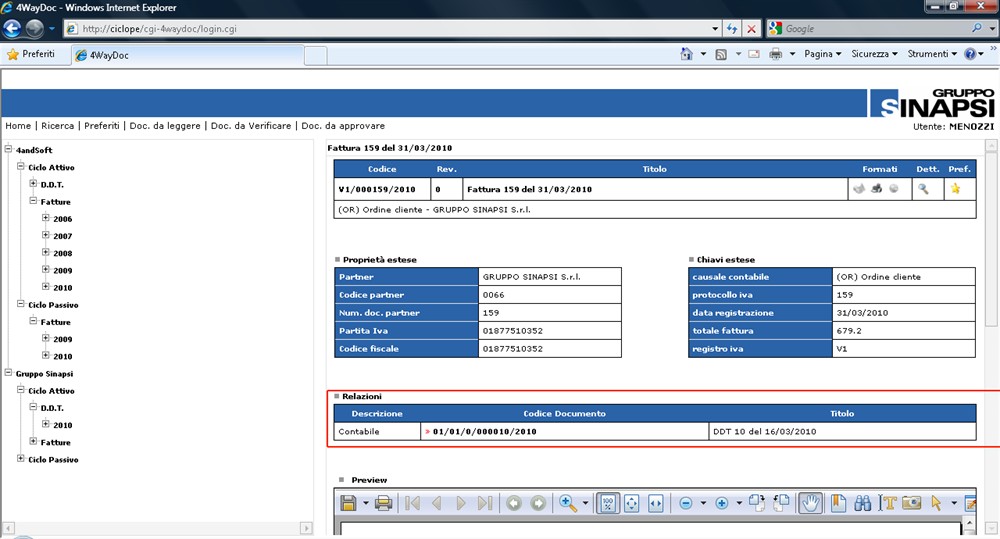Screen dimensions: 1000x539
Task: Go to Home in the navigation bar
Action: point(18,126)
